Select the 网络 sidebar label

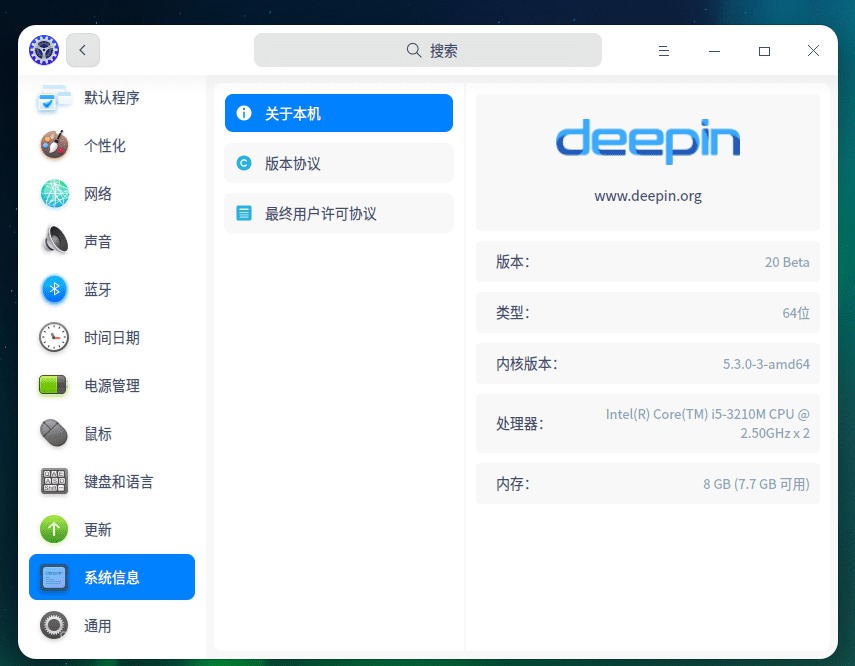pyautogui.click(x=98, y=194)
